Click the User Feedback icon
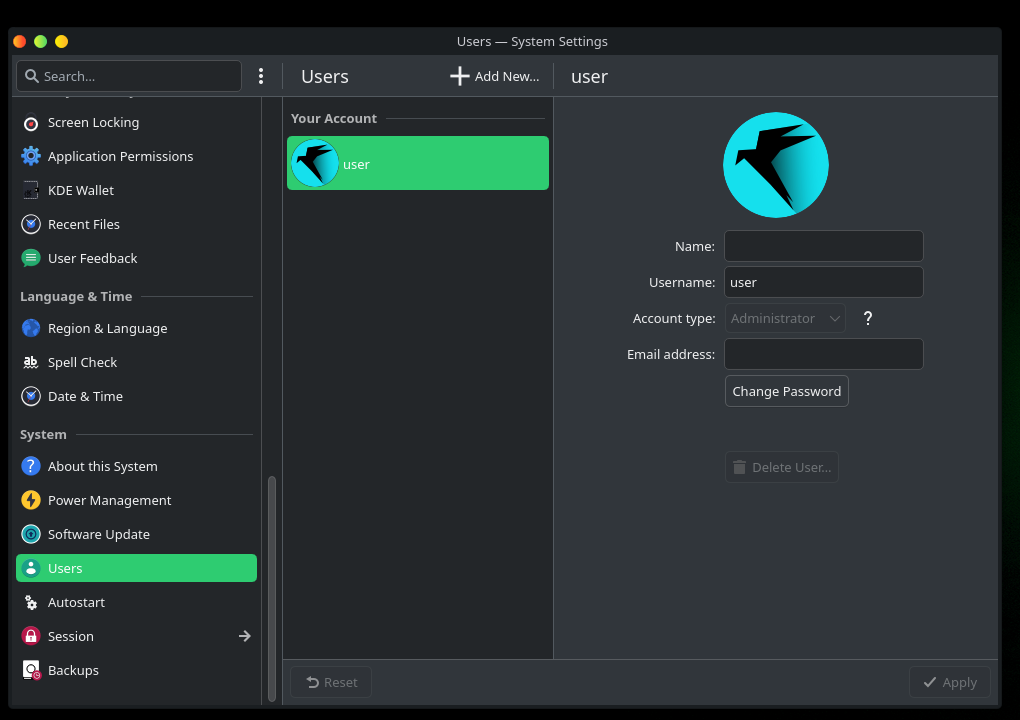Image resolution: width=1020 pixels, height=720 pixels. tap(31, 259)
